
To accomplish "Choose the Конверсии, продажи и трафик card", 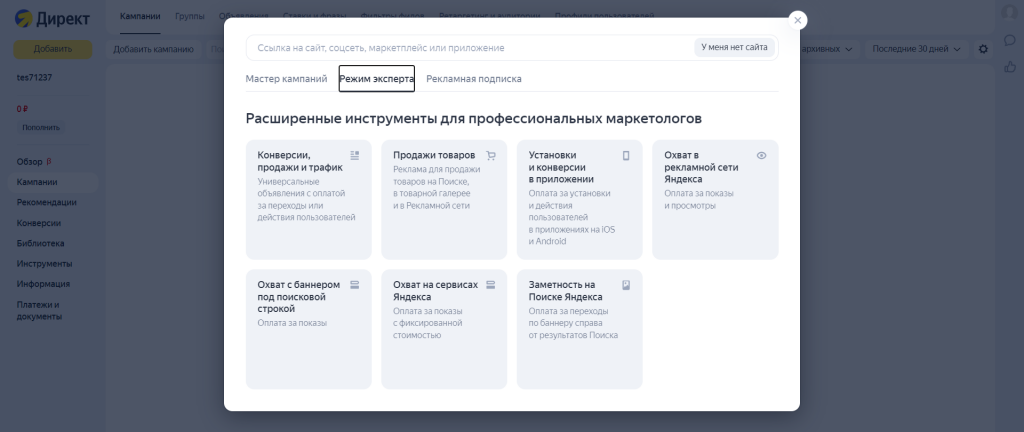I will (309, 200).
